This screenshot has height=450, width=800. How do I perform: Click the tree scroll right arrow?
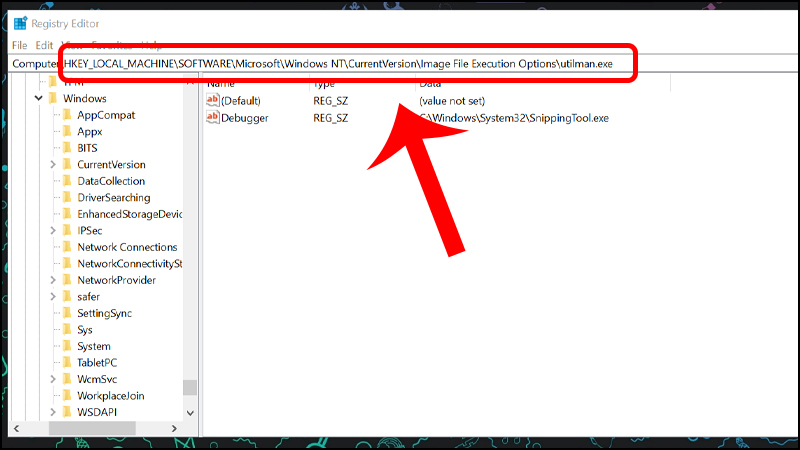[x=174, y=429]
